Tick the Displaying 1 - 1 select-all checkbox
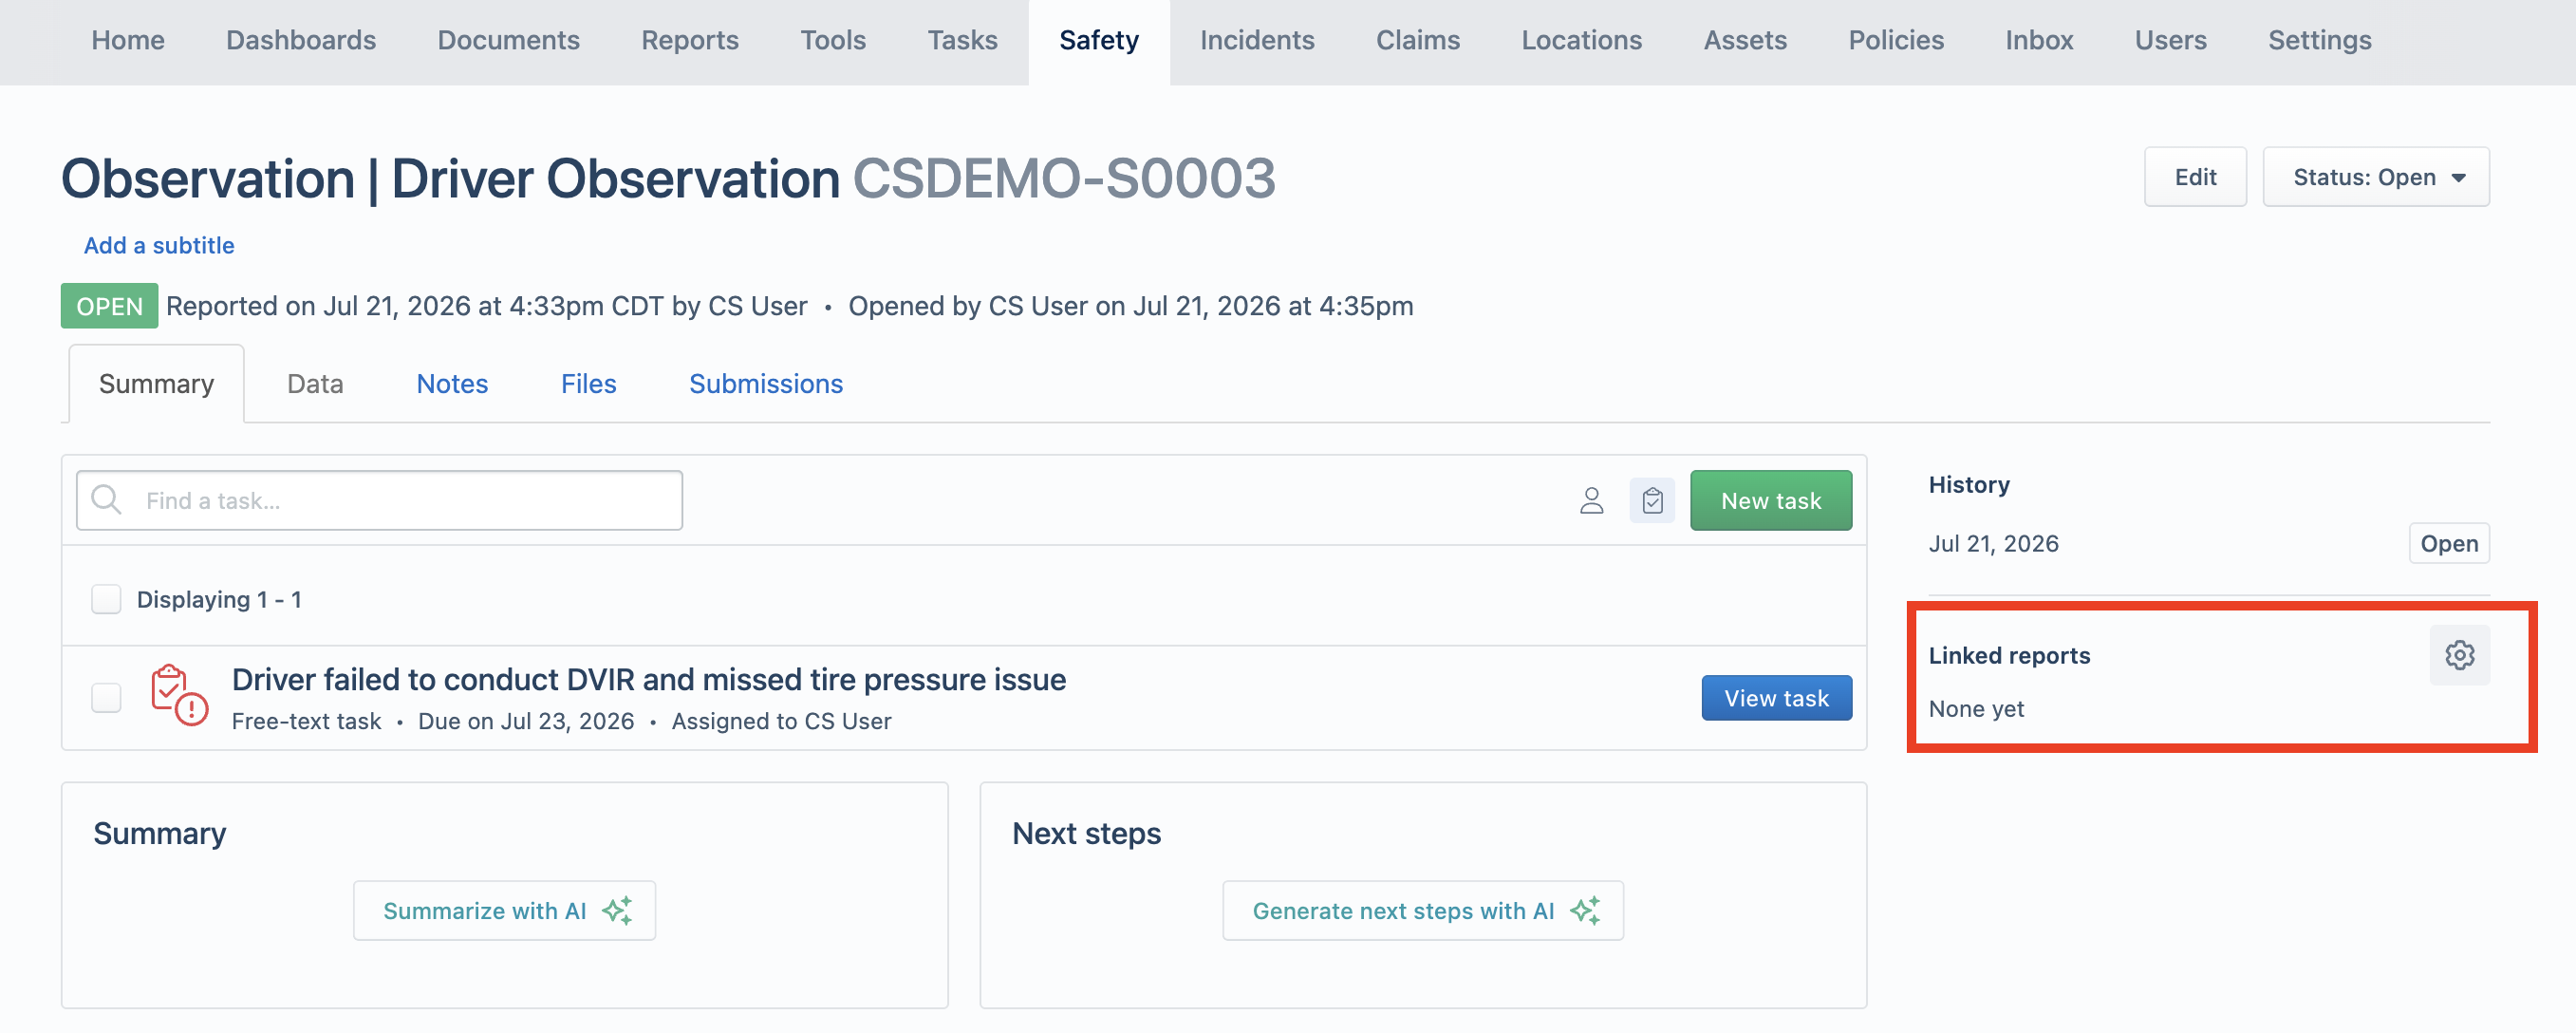This screenshot has width=2576, height=1033. tap(106, 599)
